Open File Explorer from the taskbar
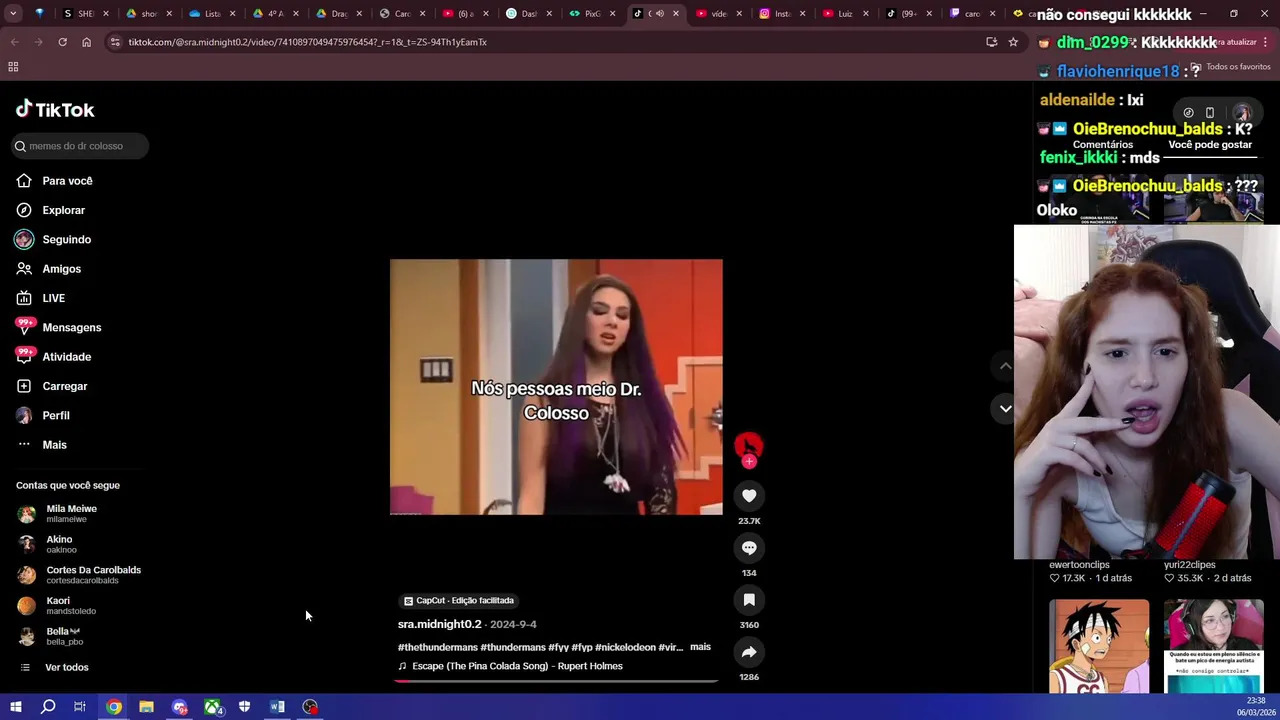The height and width of the screenshot is (720, 1280). (x=146, y=707)
